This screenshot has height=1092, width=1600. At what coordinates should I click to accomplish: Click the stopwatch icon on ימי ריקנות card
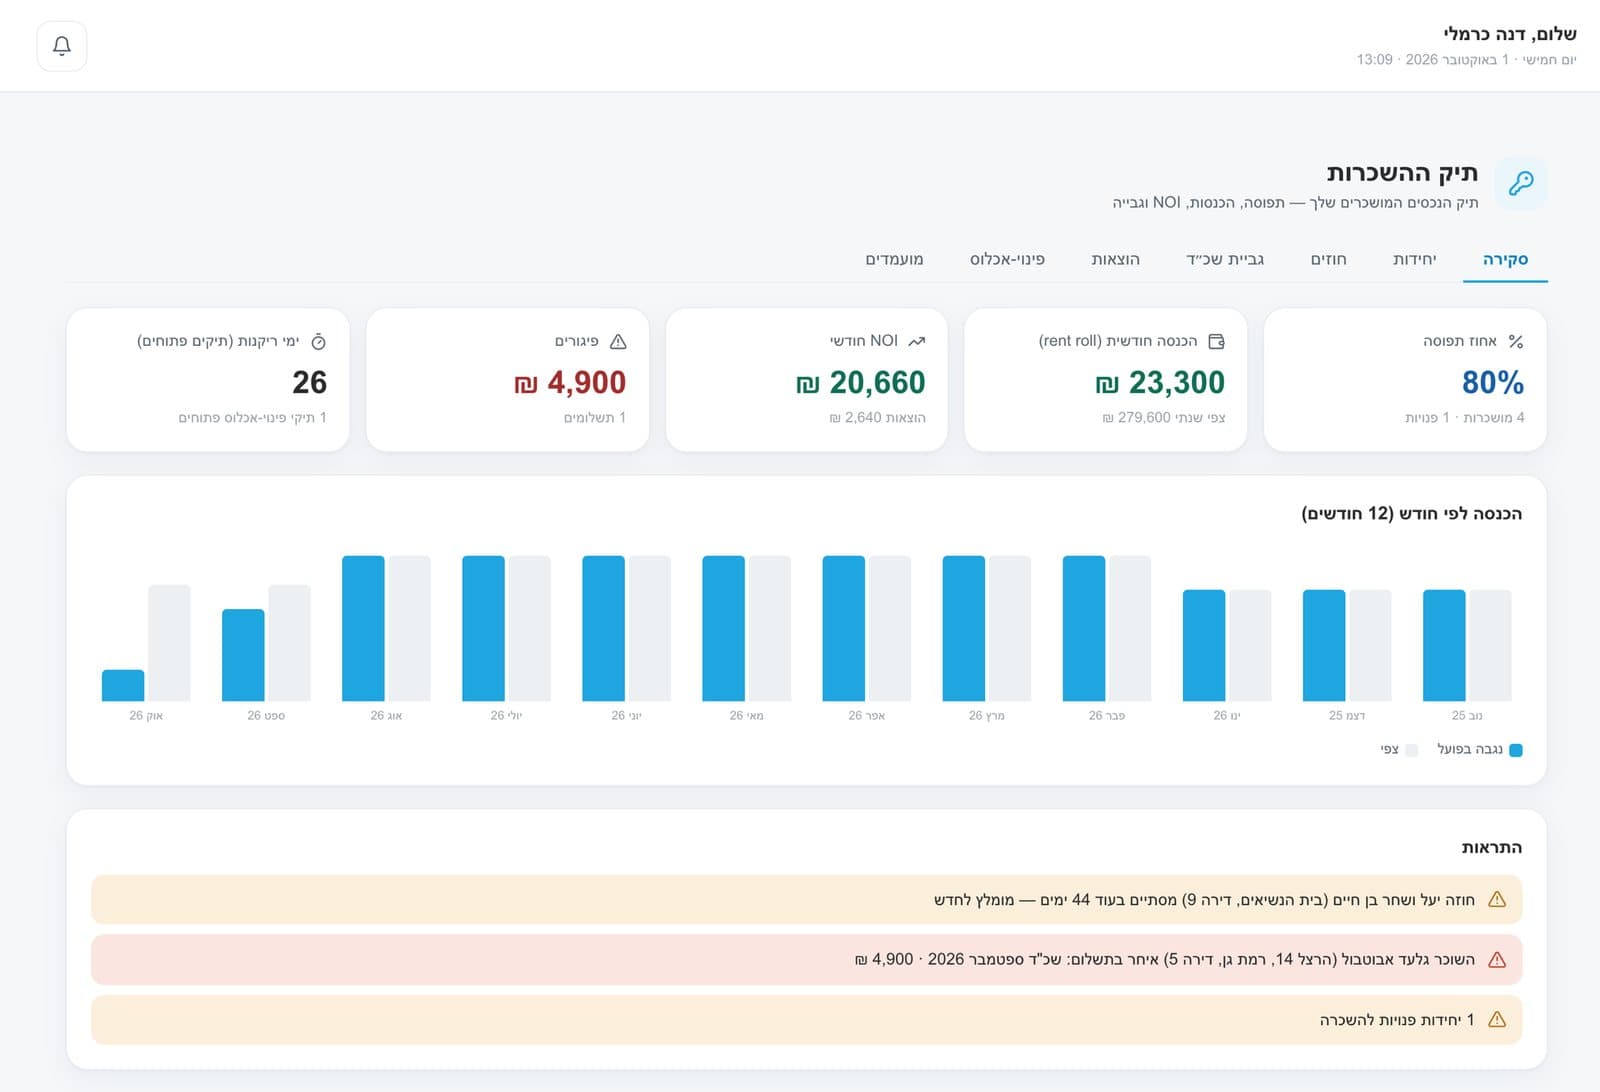(318, 342)
